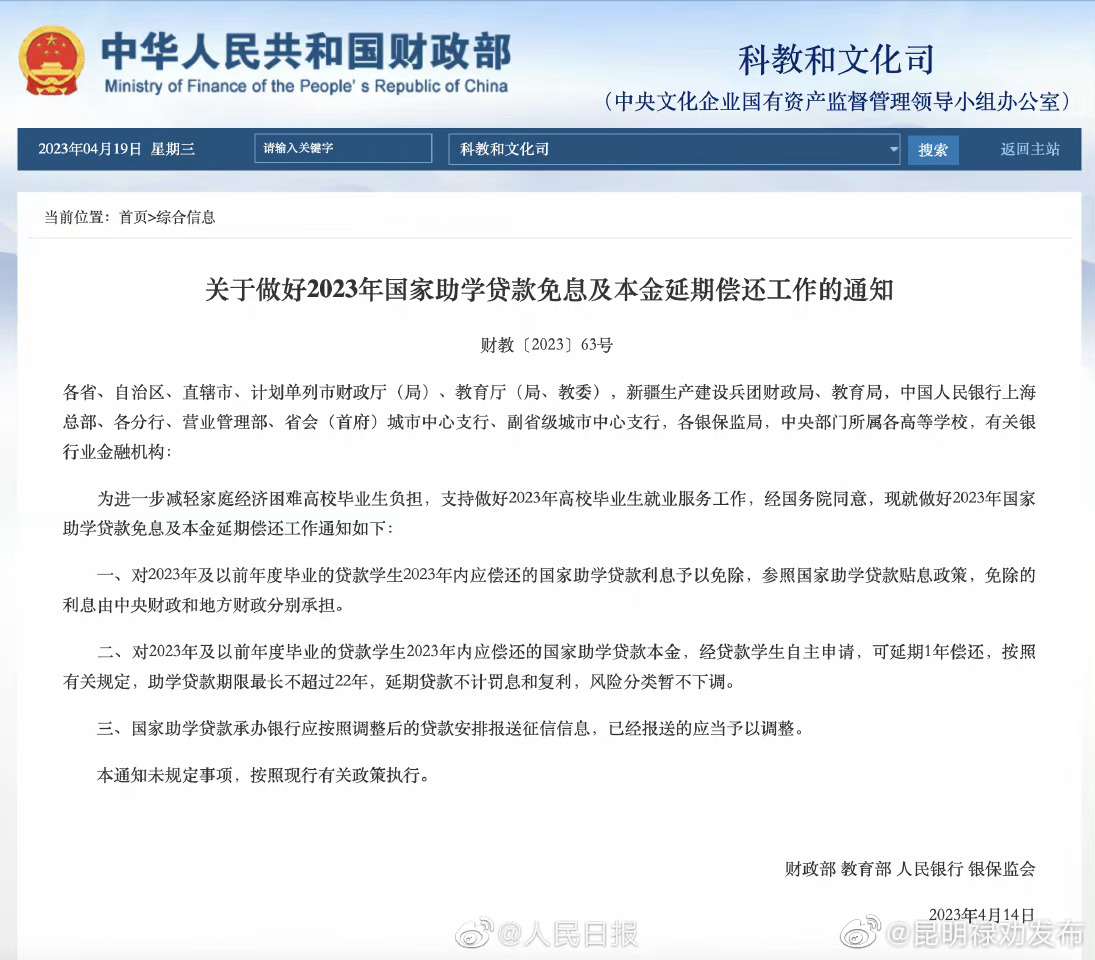The image size is (1095, 960).
Task: Click the 首页 breadcrumb link
Action: point(133,217)
